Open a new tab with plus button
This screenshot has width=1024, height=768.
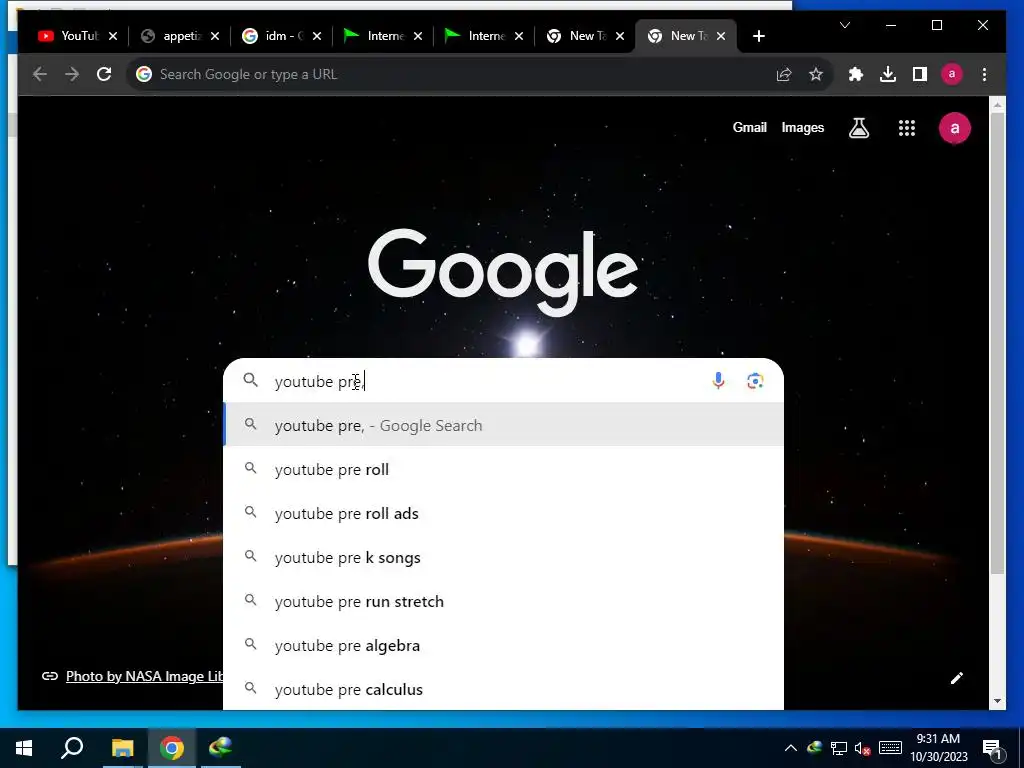(x=758, y=36)
